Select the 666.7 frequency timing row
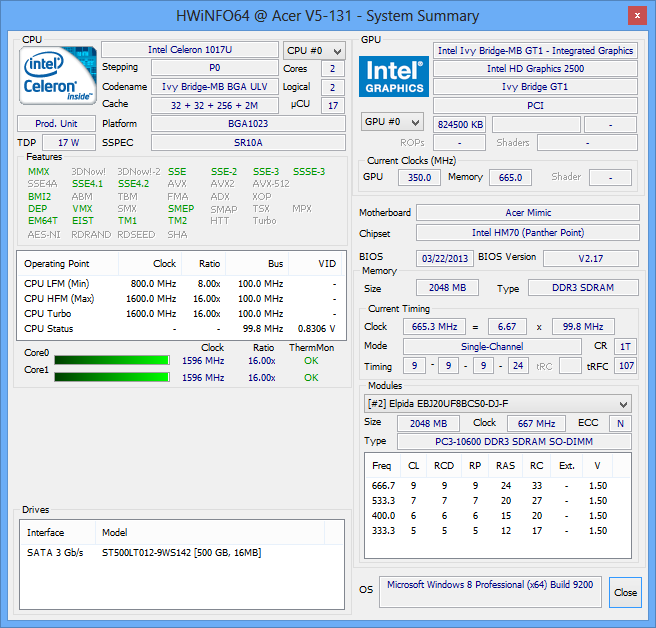Image resolution: width=656 pixels, height=628 pixels. coord(497,486)
